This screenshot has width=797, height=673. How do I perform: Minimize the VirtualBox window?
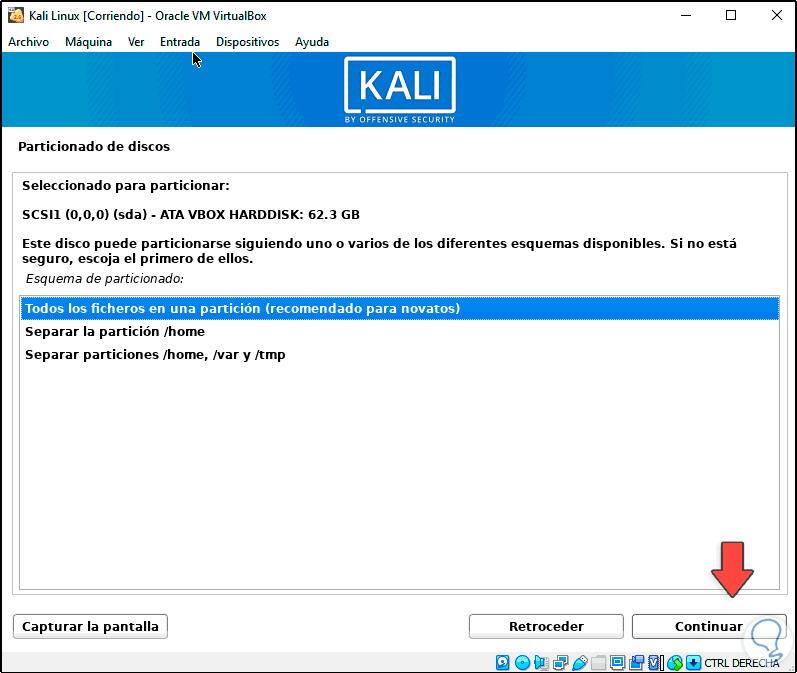tap(686, 15)
